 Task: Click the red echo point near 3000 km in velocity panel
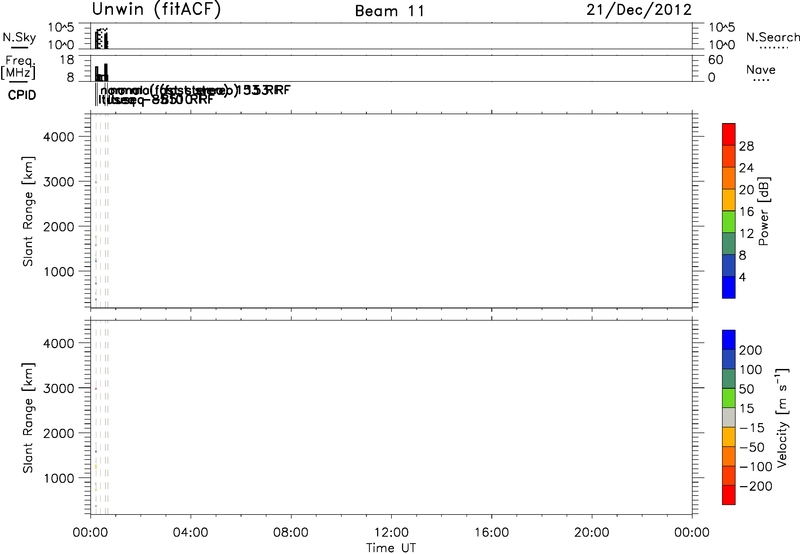96,389
